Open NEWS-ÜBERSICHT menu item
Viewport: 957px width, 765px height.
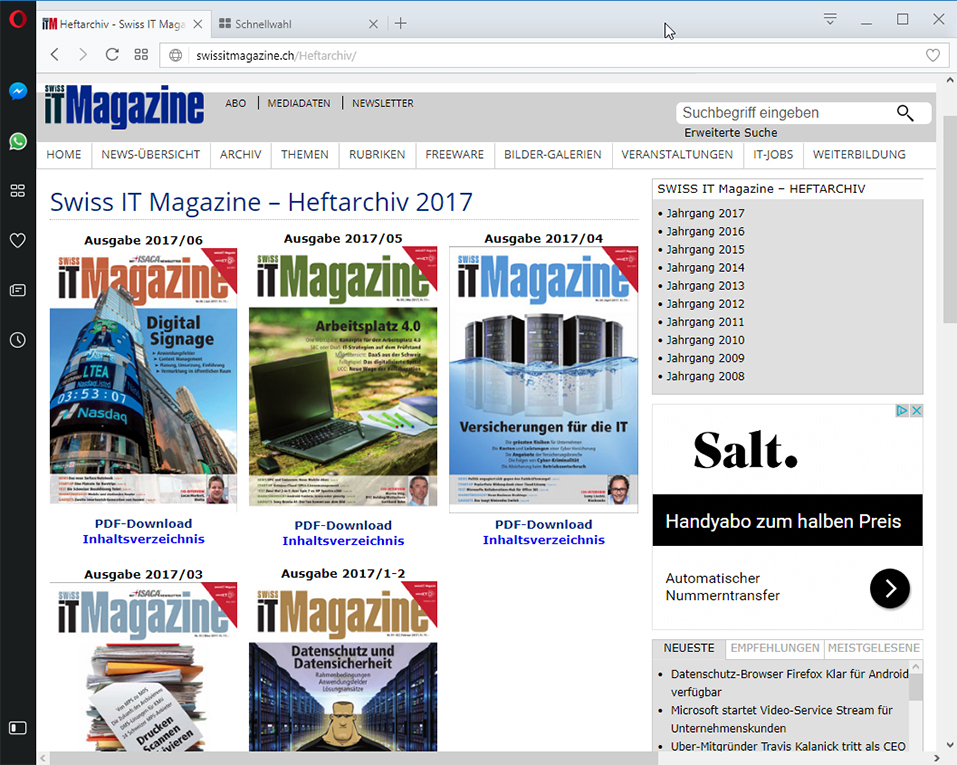click(x=151, y=154)
